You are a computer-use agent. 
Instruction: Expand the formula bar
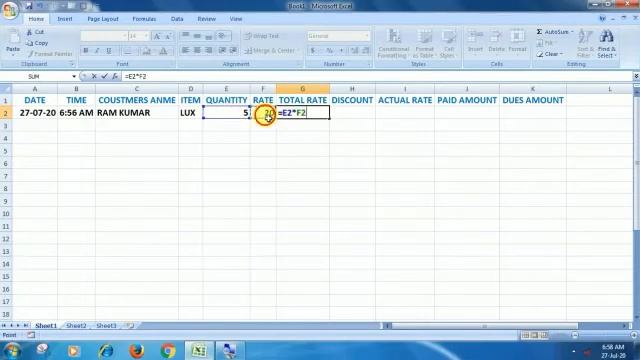[x=636, y=76]
